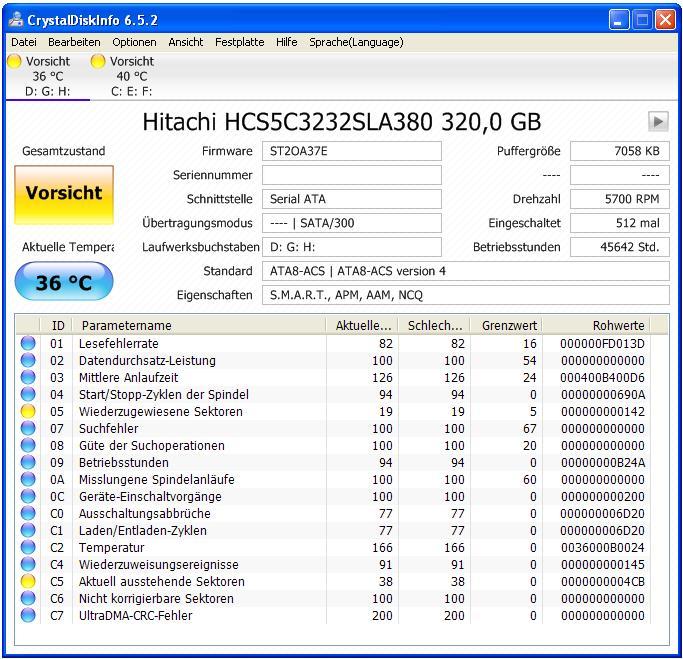Click the Übertragungsmodus field SATA/300
Image resolution: width=683 pixels, height=659 pixels.
point(352,223)
